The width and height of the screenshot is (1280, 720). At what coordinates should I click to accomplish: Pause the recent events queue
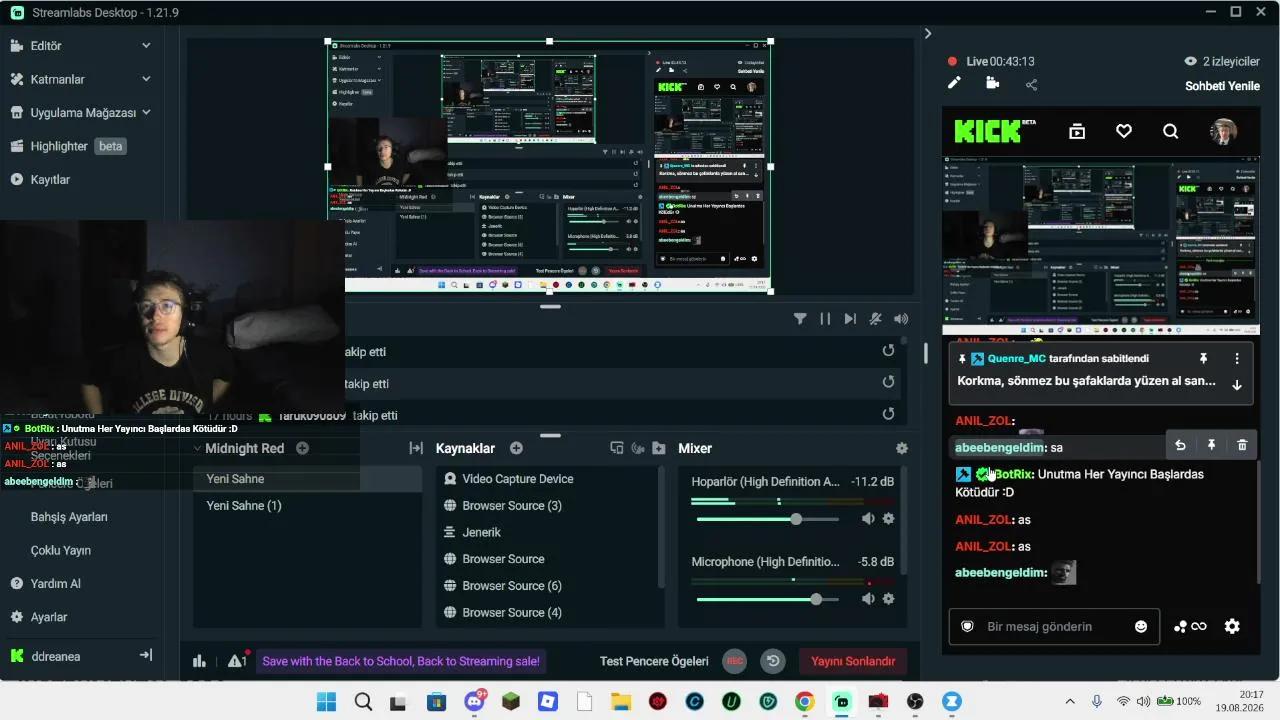(825, 319)
